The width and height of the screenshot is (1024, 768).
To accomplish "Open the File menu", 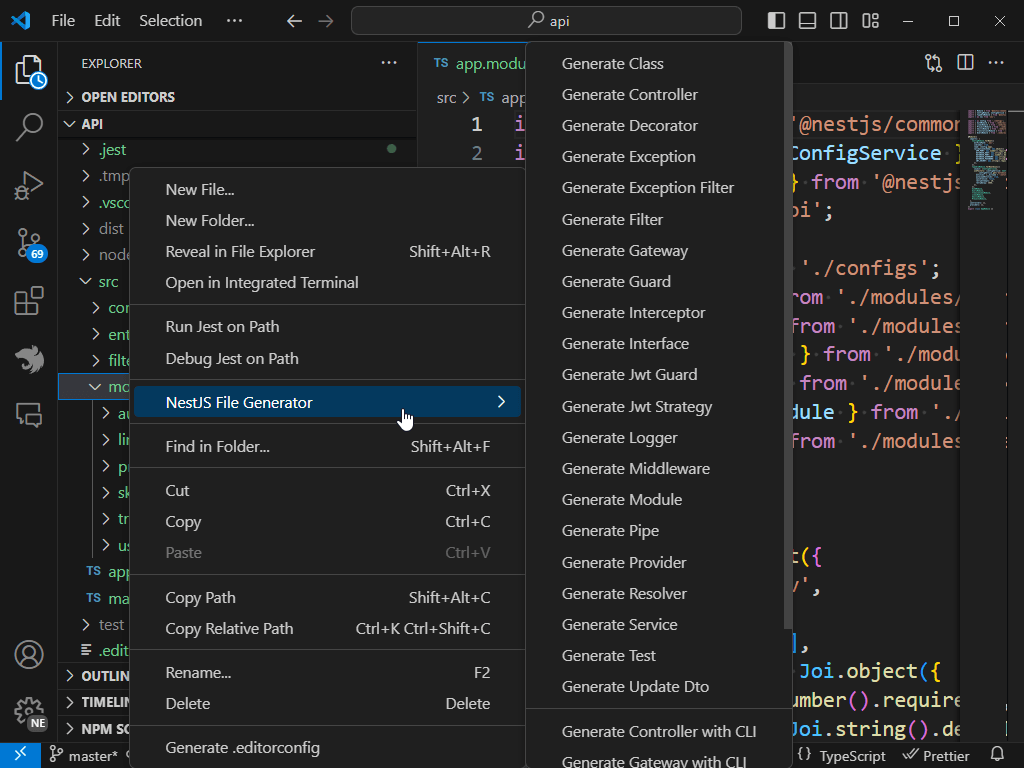I will (x=63, y=20).
